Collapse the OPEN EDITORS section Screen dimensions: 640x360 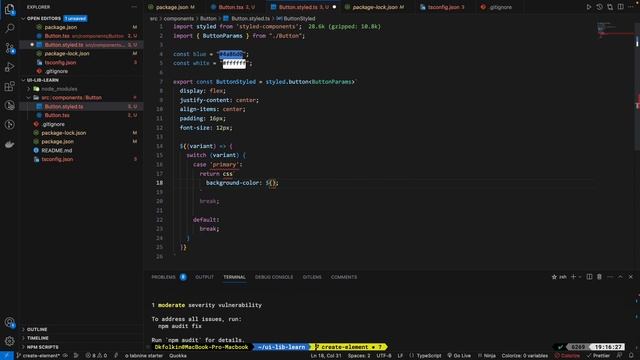coord(44,18)
